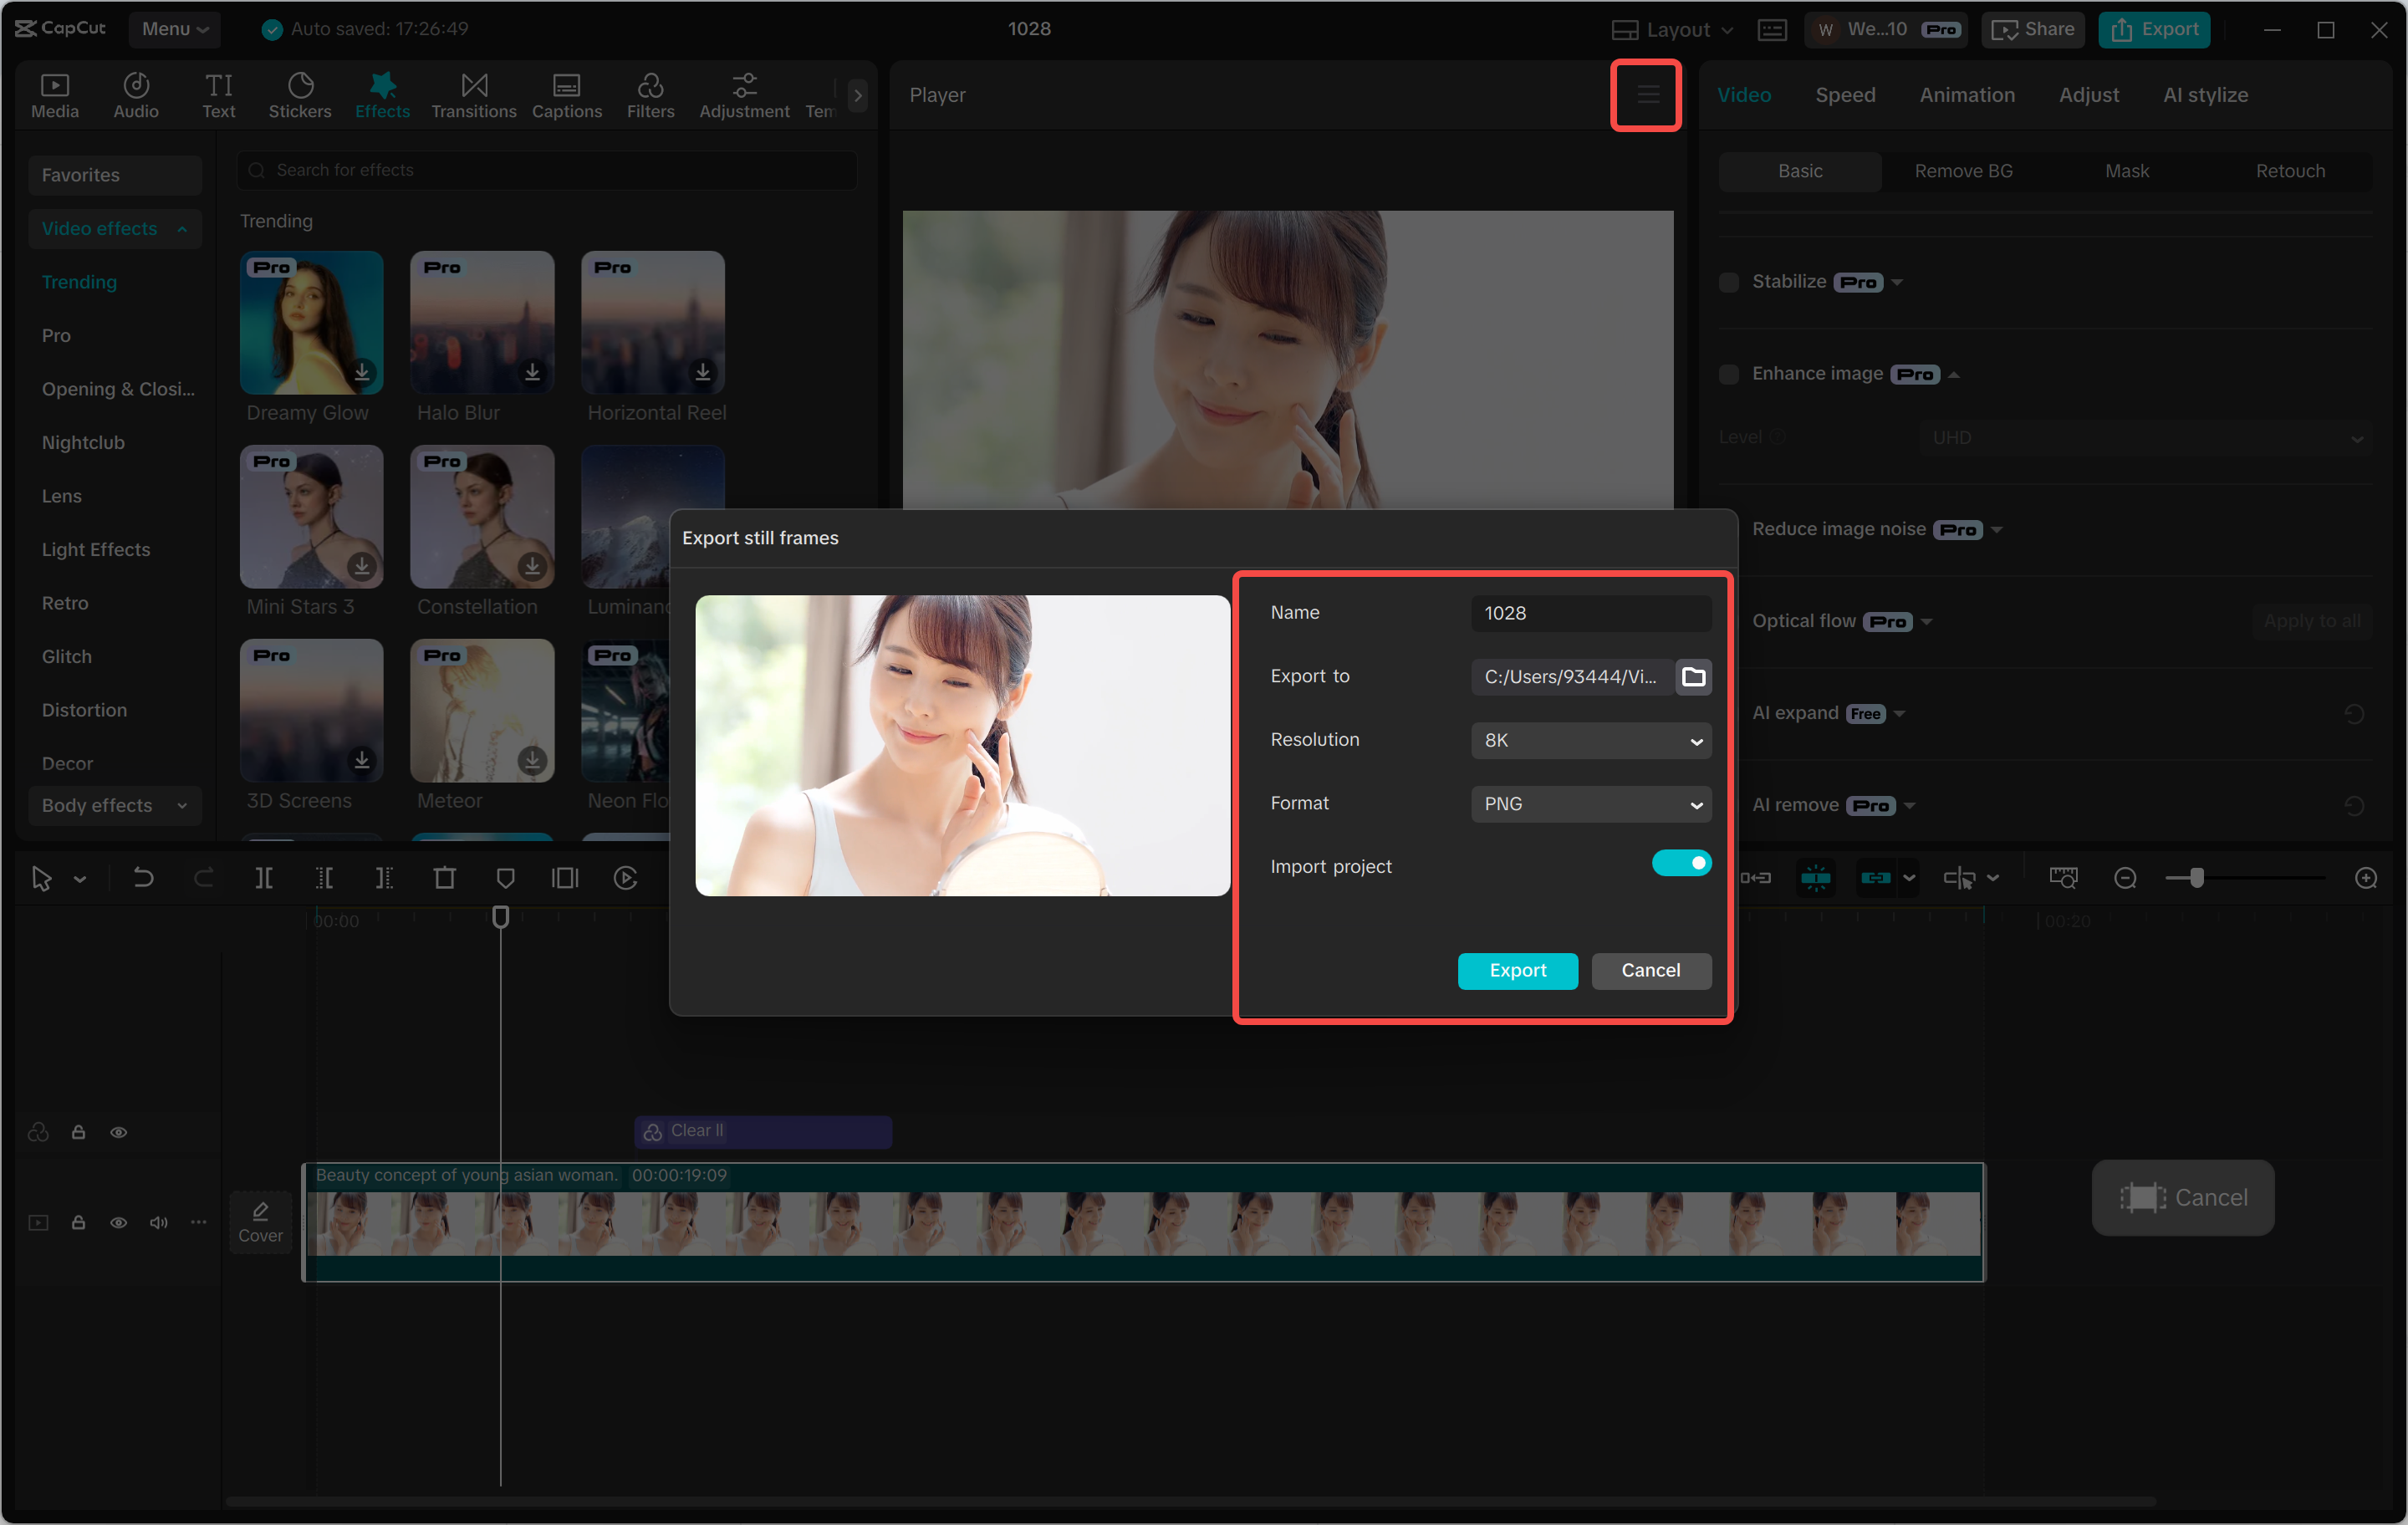Click the Delete icon in the timeline toolbar
The image size is (2408, 1525).
pos(445,877)
